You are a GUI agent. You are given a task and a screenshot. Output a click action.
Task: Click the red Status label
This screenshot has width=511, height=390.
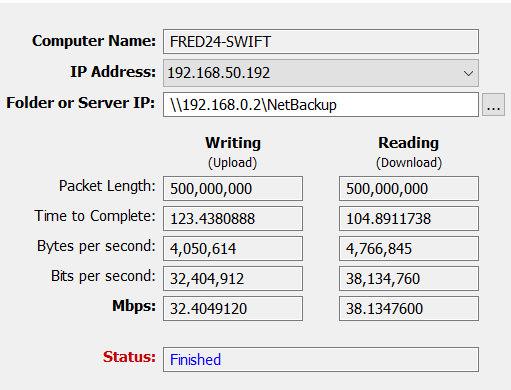click(x=129, y=357)
